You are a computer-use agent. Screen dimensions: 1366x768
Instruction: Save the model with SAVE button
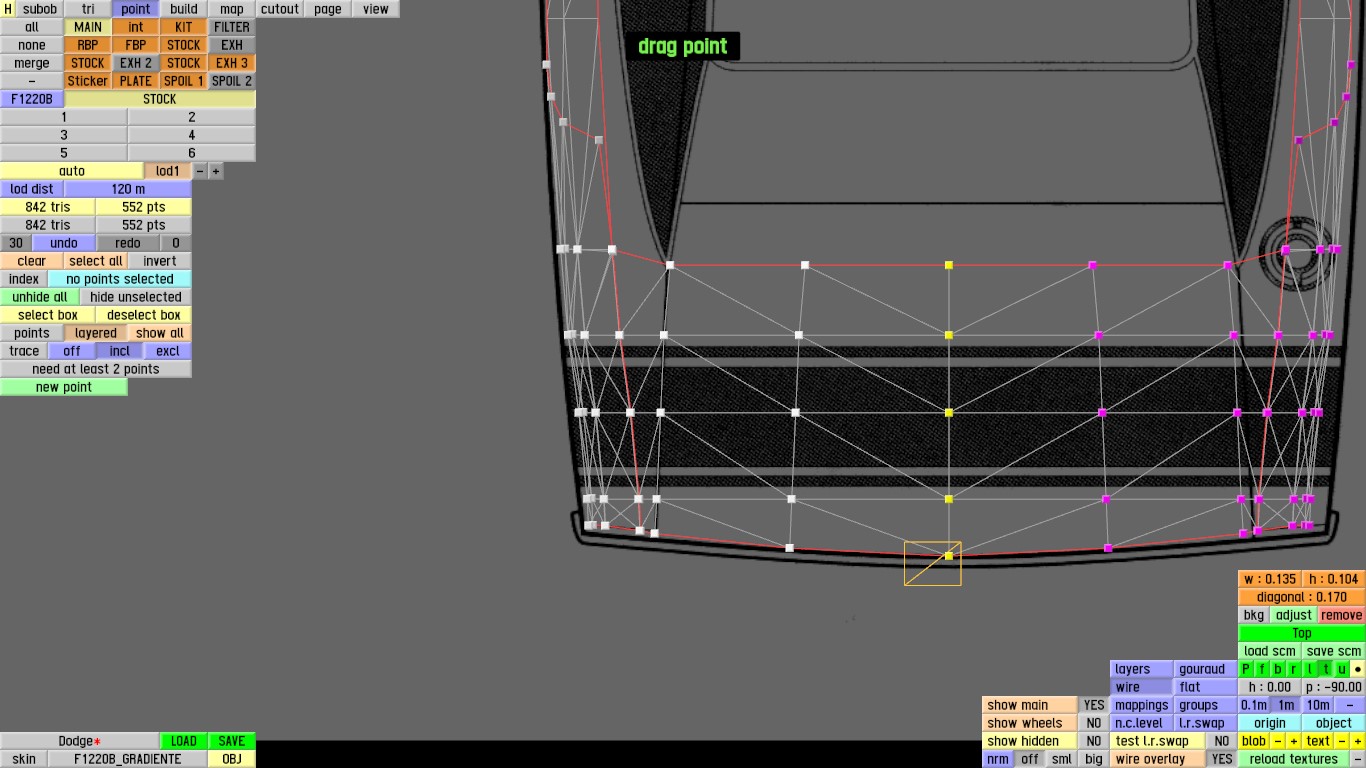[232, 741]
